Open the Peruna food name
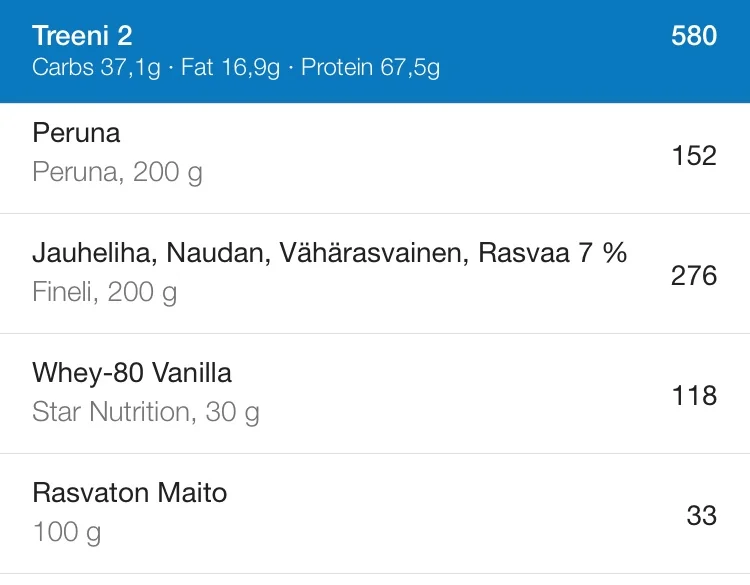 [x=76, y=133]
